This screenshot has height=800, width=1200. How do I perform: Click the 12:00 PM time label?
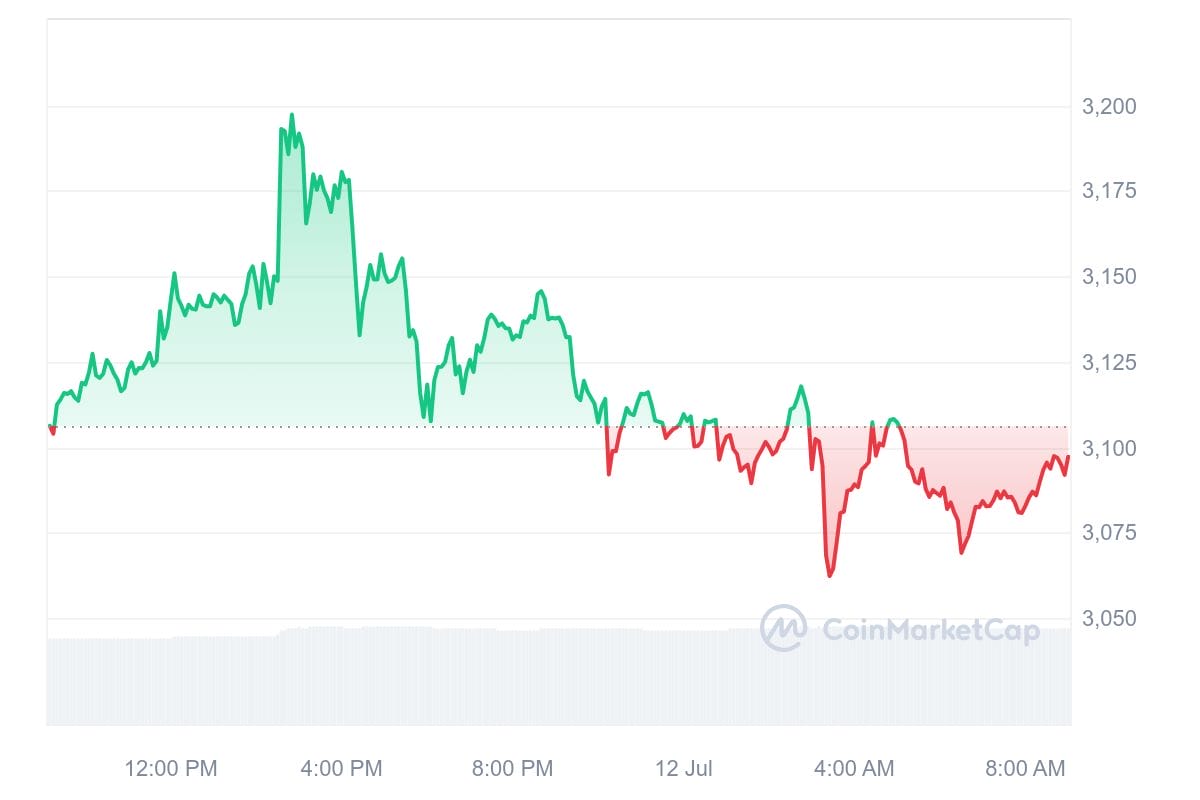pos(171,769)
